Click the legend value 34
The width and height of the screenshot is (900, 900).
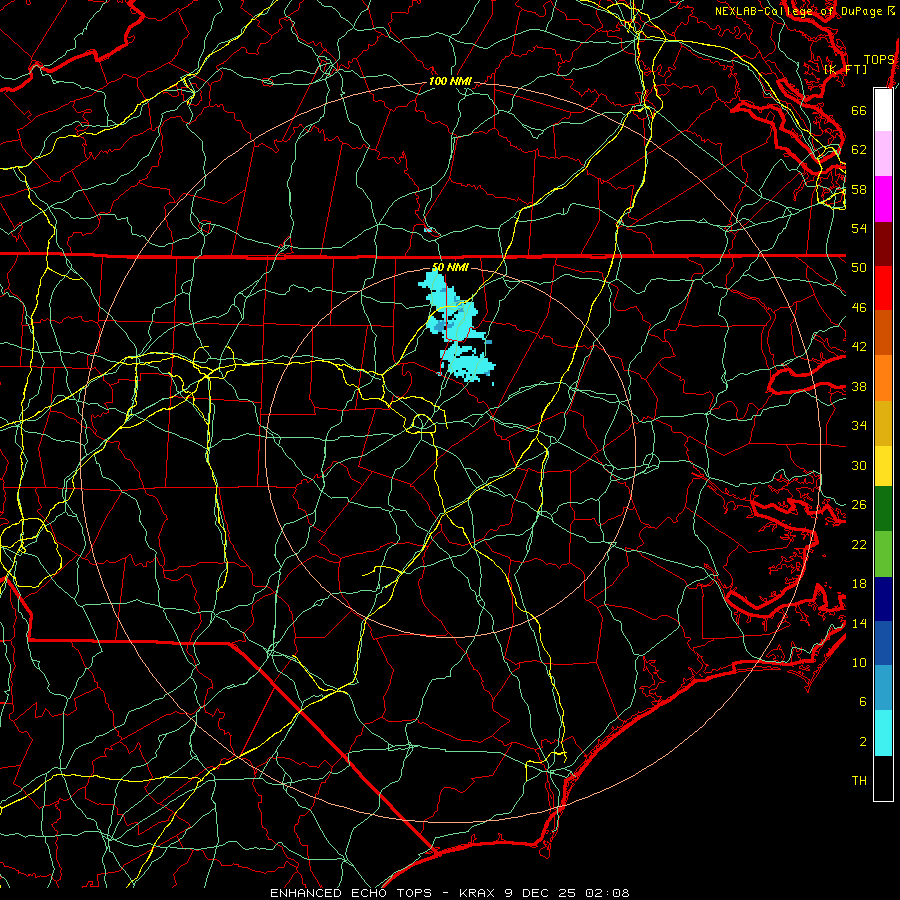[x=859, y=425]
